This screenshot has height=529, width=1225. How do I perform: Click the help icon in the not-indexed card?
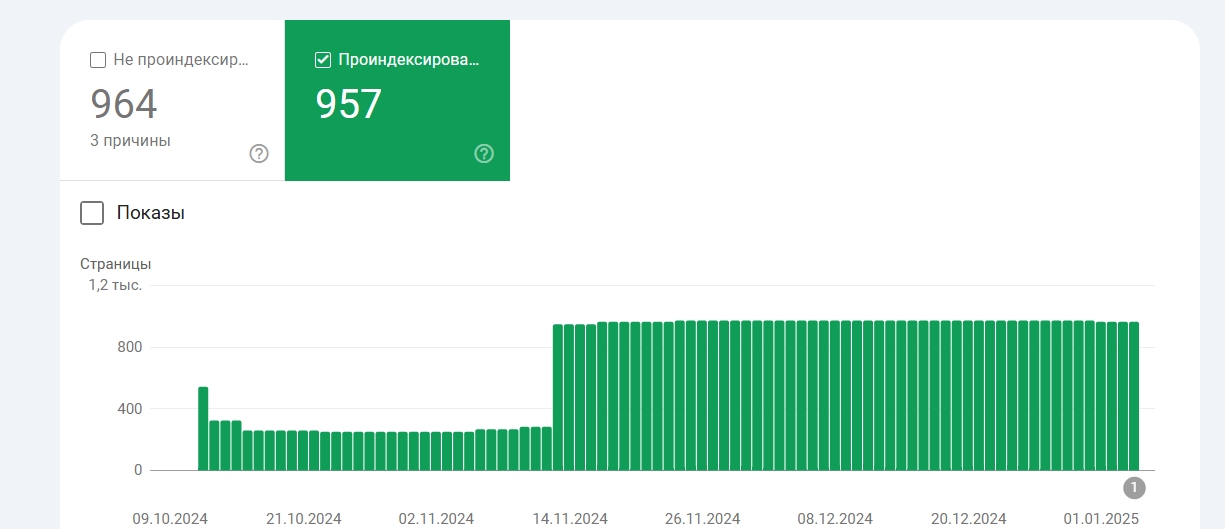click(x=259, y=153)
